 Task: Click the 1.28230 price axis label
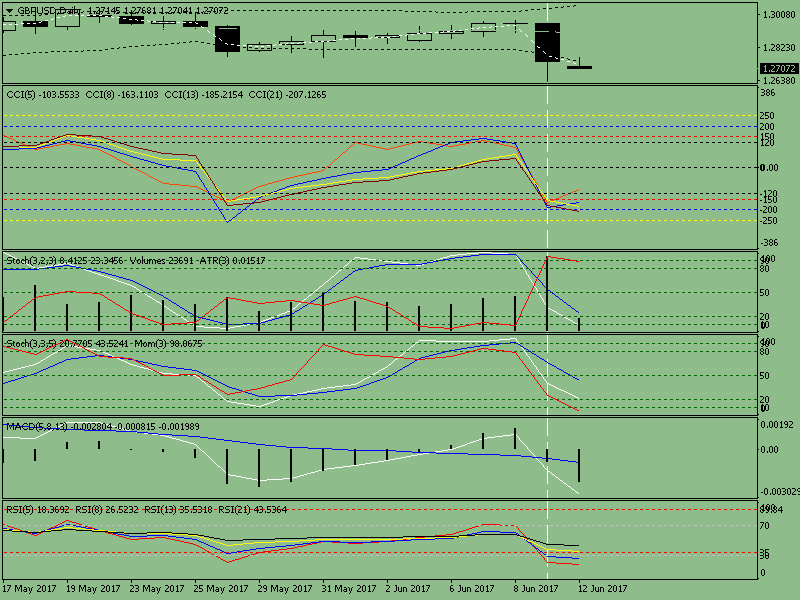point(779,47)
